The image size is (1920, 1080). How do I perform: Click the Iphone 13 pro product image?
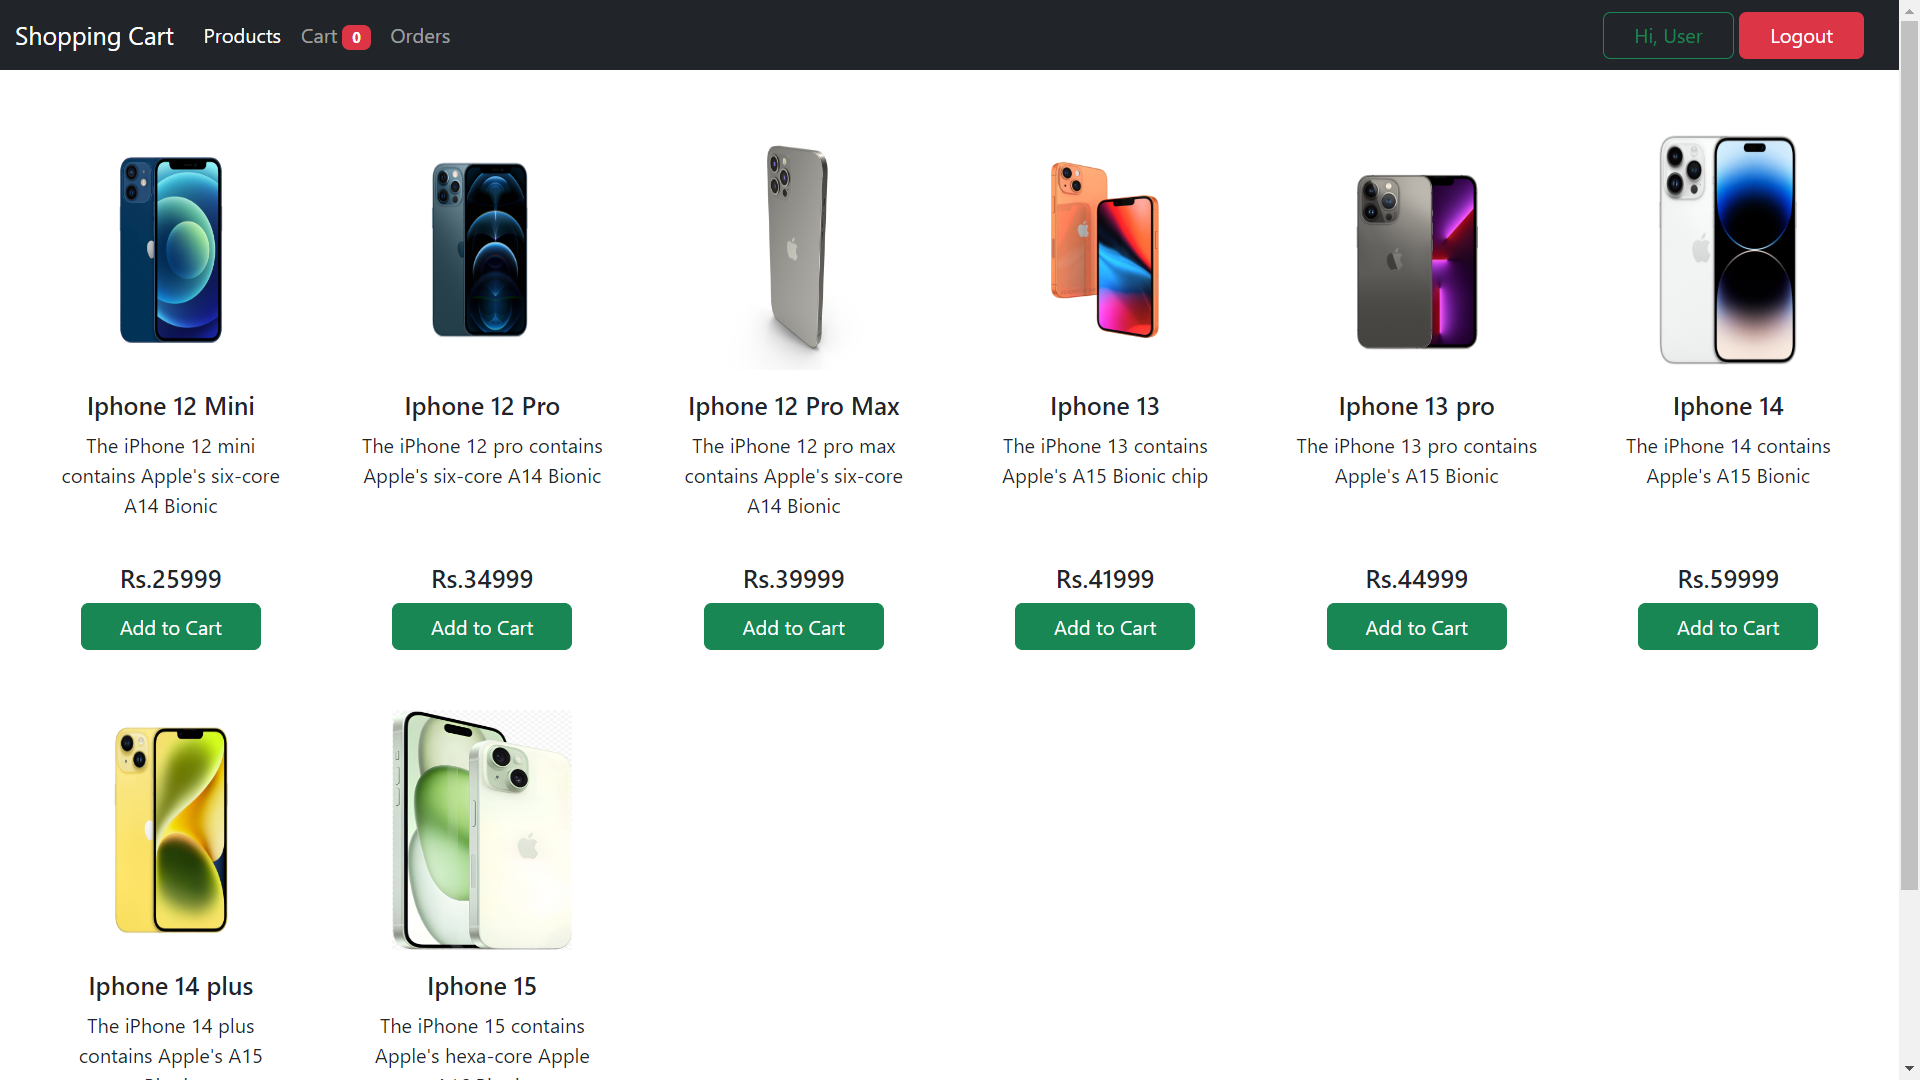[x=1416, y=260]
